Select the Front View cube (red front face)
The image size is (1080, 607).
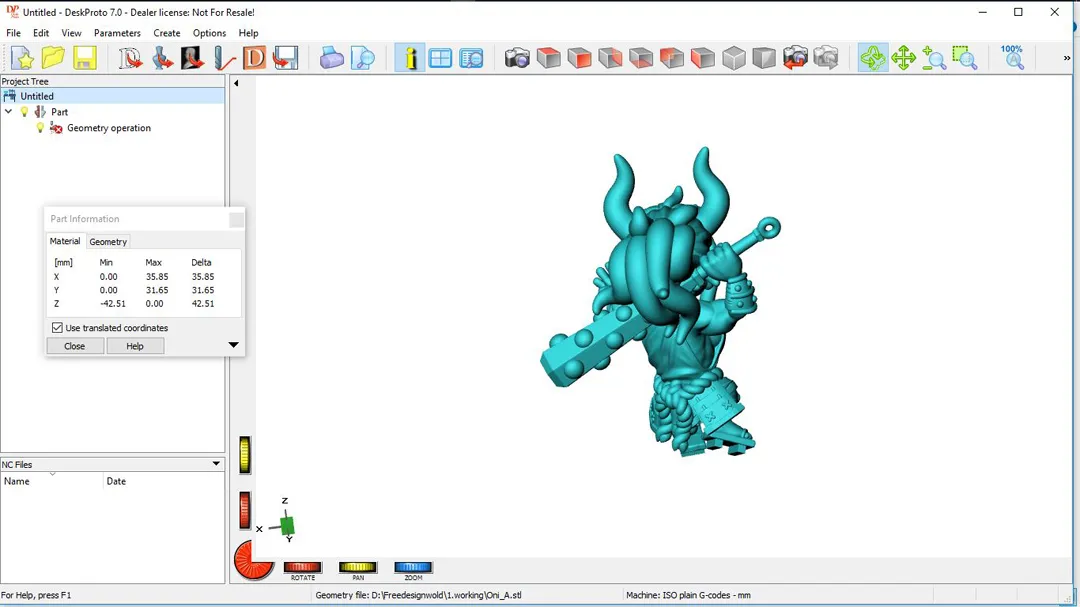(579, 58)
